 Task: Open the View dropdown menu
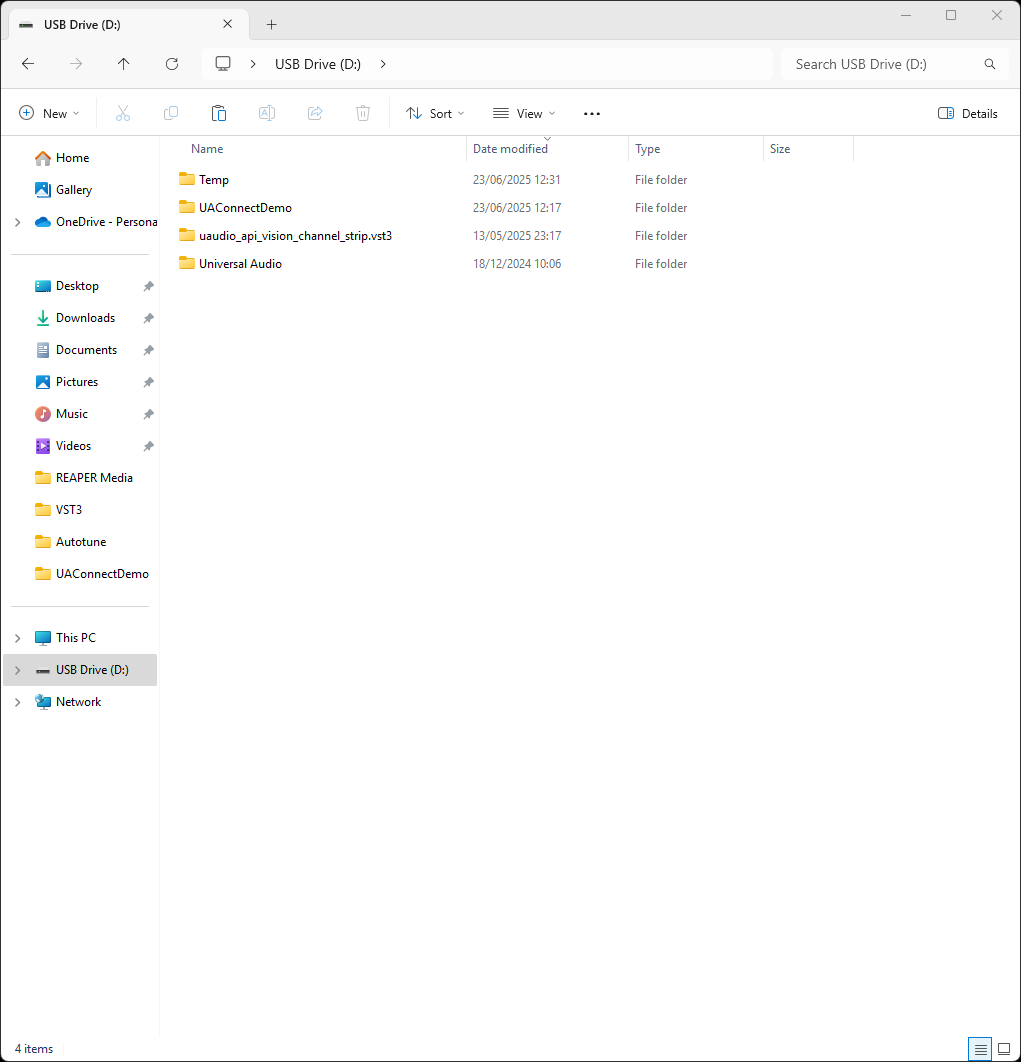coord(524,113)
